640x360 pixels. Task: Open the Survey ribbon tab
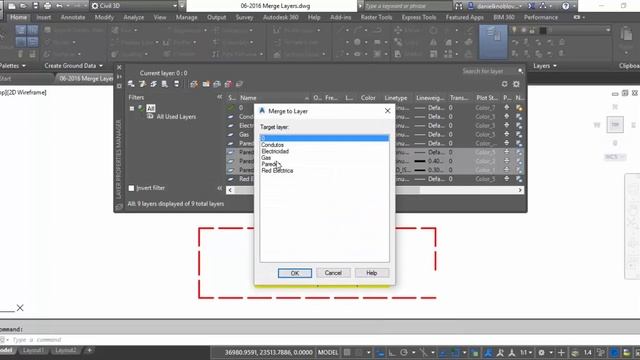coord(244,18)
